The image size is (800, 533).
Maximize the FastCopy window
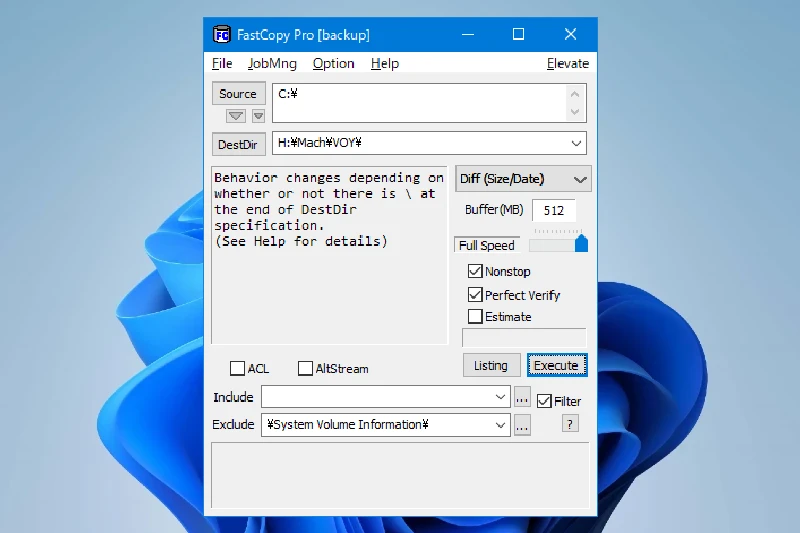coord(518,35)
